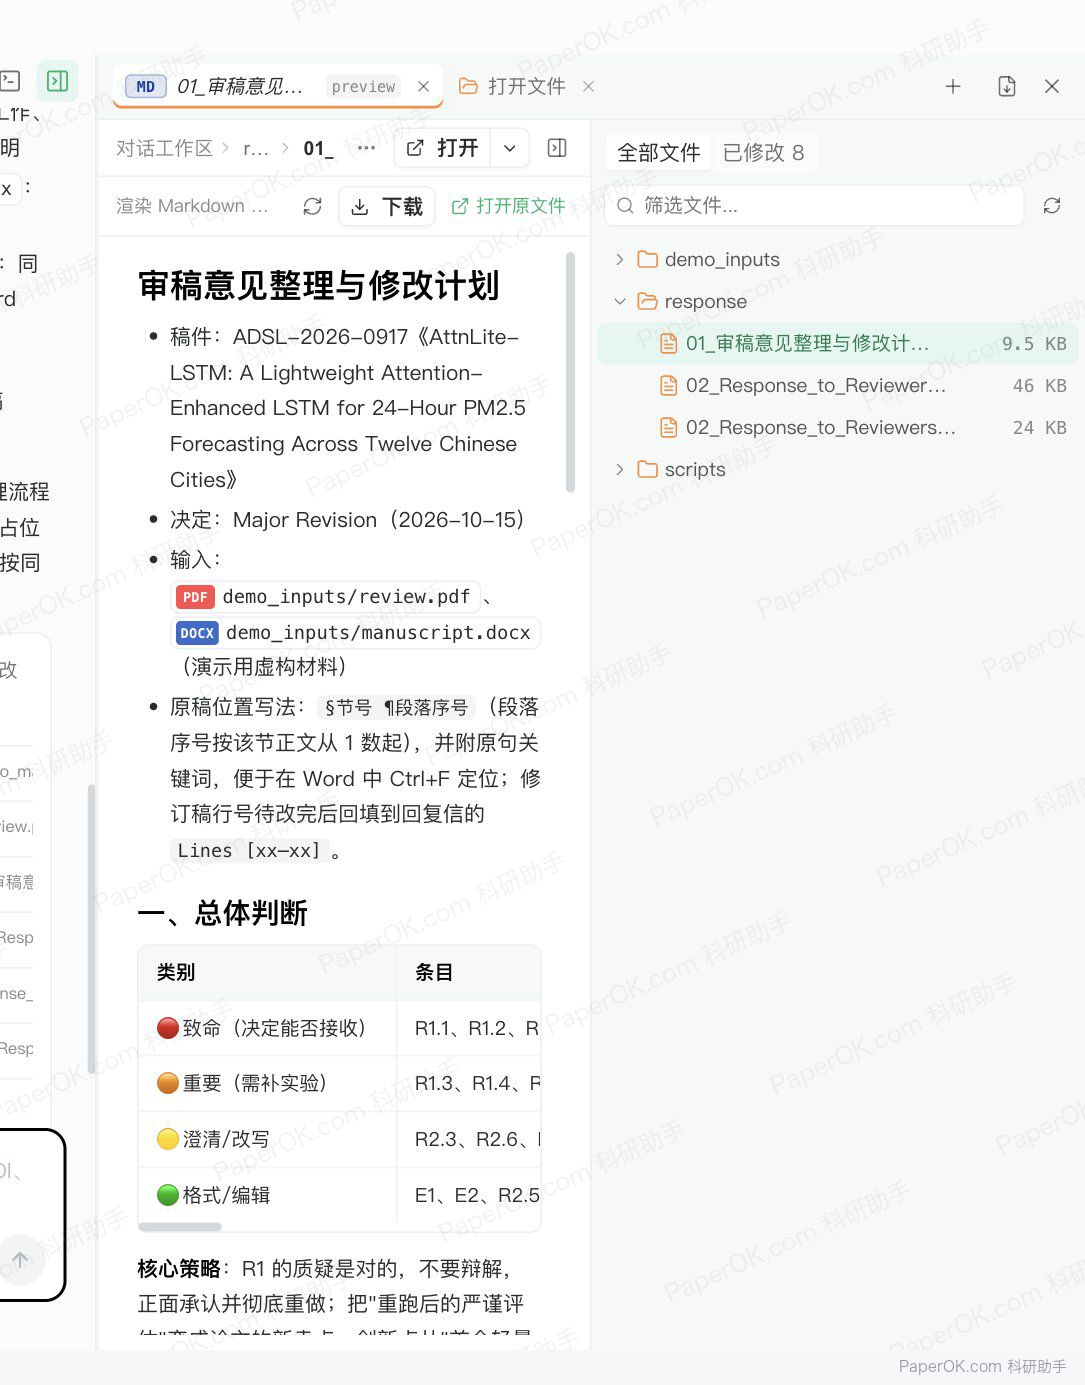Image resolution: width=1085 pixels, height=1385 pixels.
Task: Click the table horizontal scrollbar
Action: pos(180,1226)
